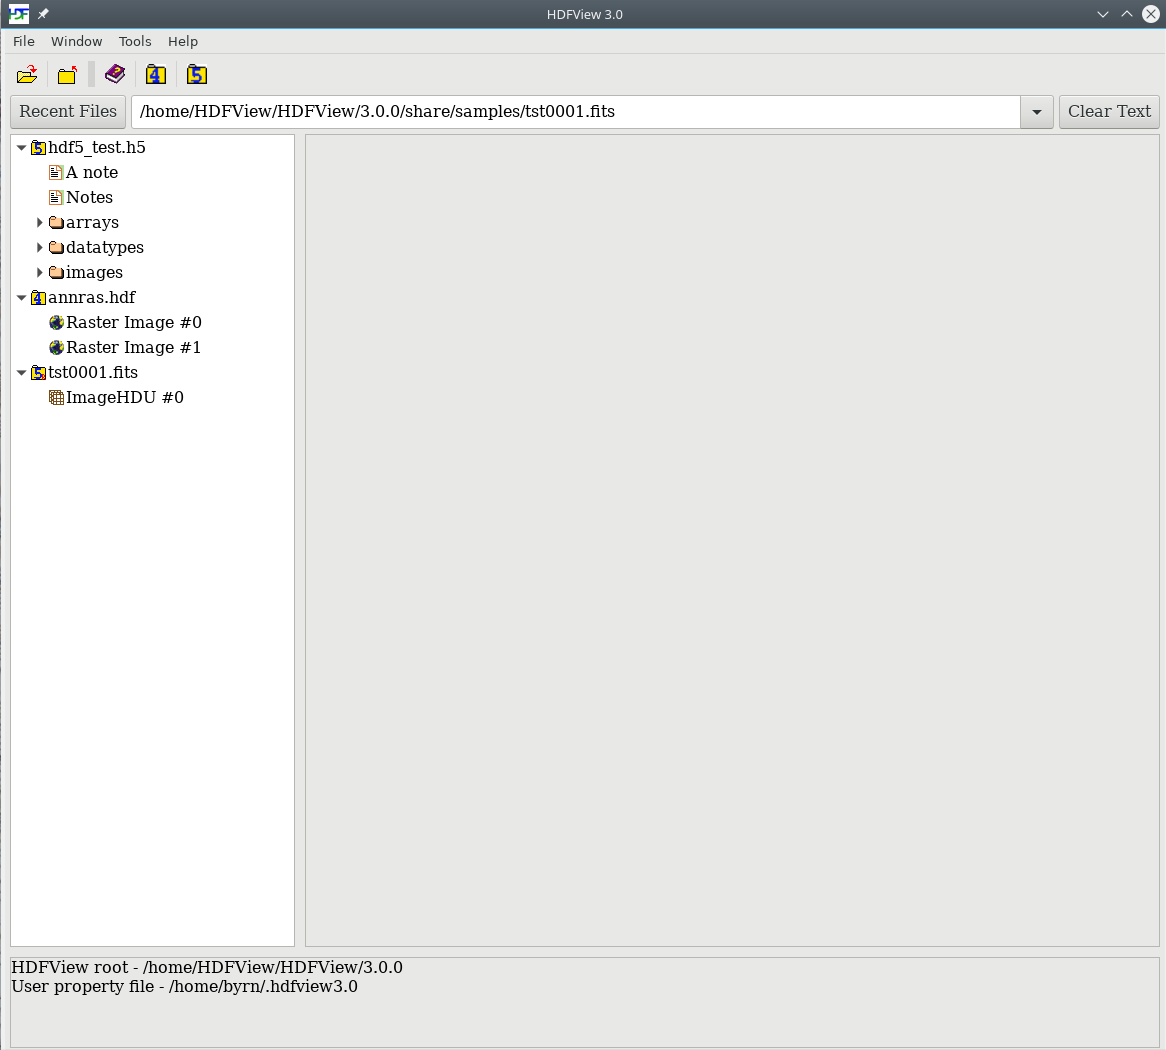
Task: Click the HDF logo in title bar
Action: pos(19,14)
